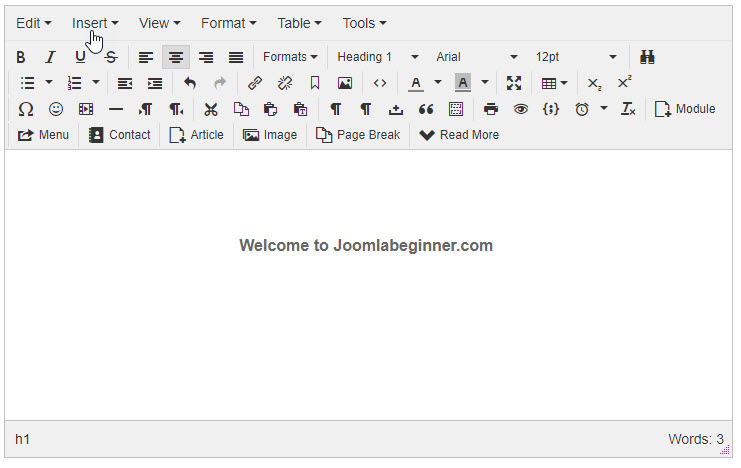Open the Format menu
Image resolution: width=741 pixels, height=468 pixels.
228,23
